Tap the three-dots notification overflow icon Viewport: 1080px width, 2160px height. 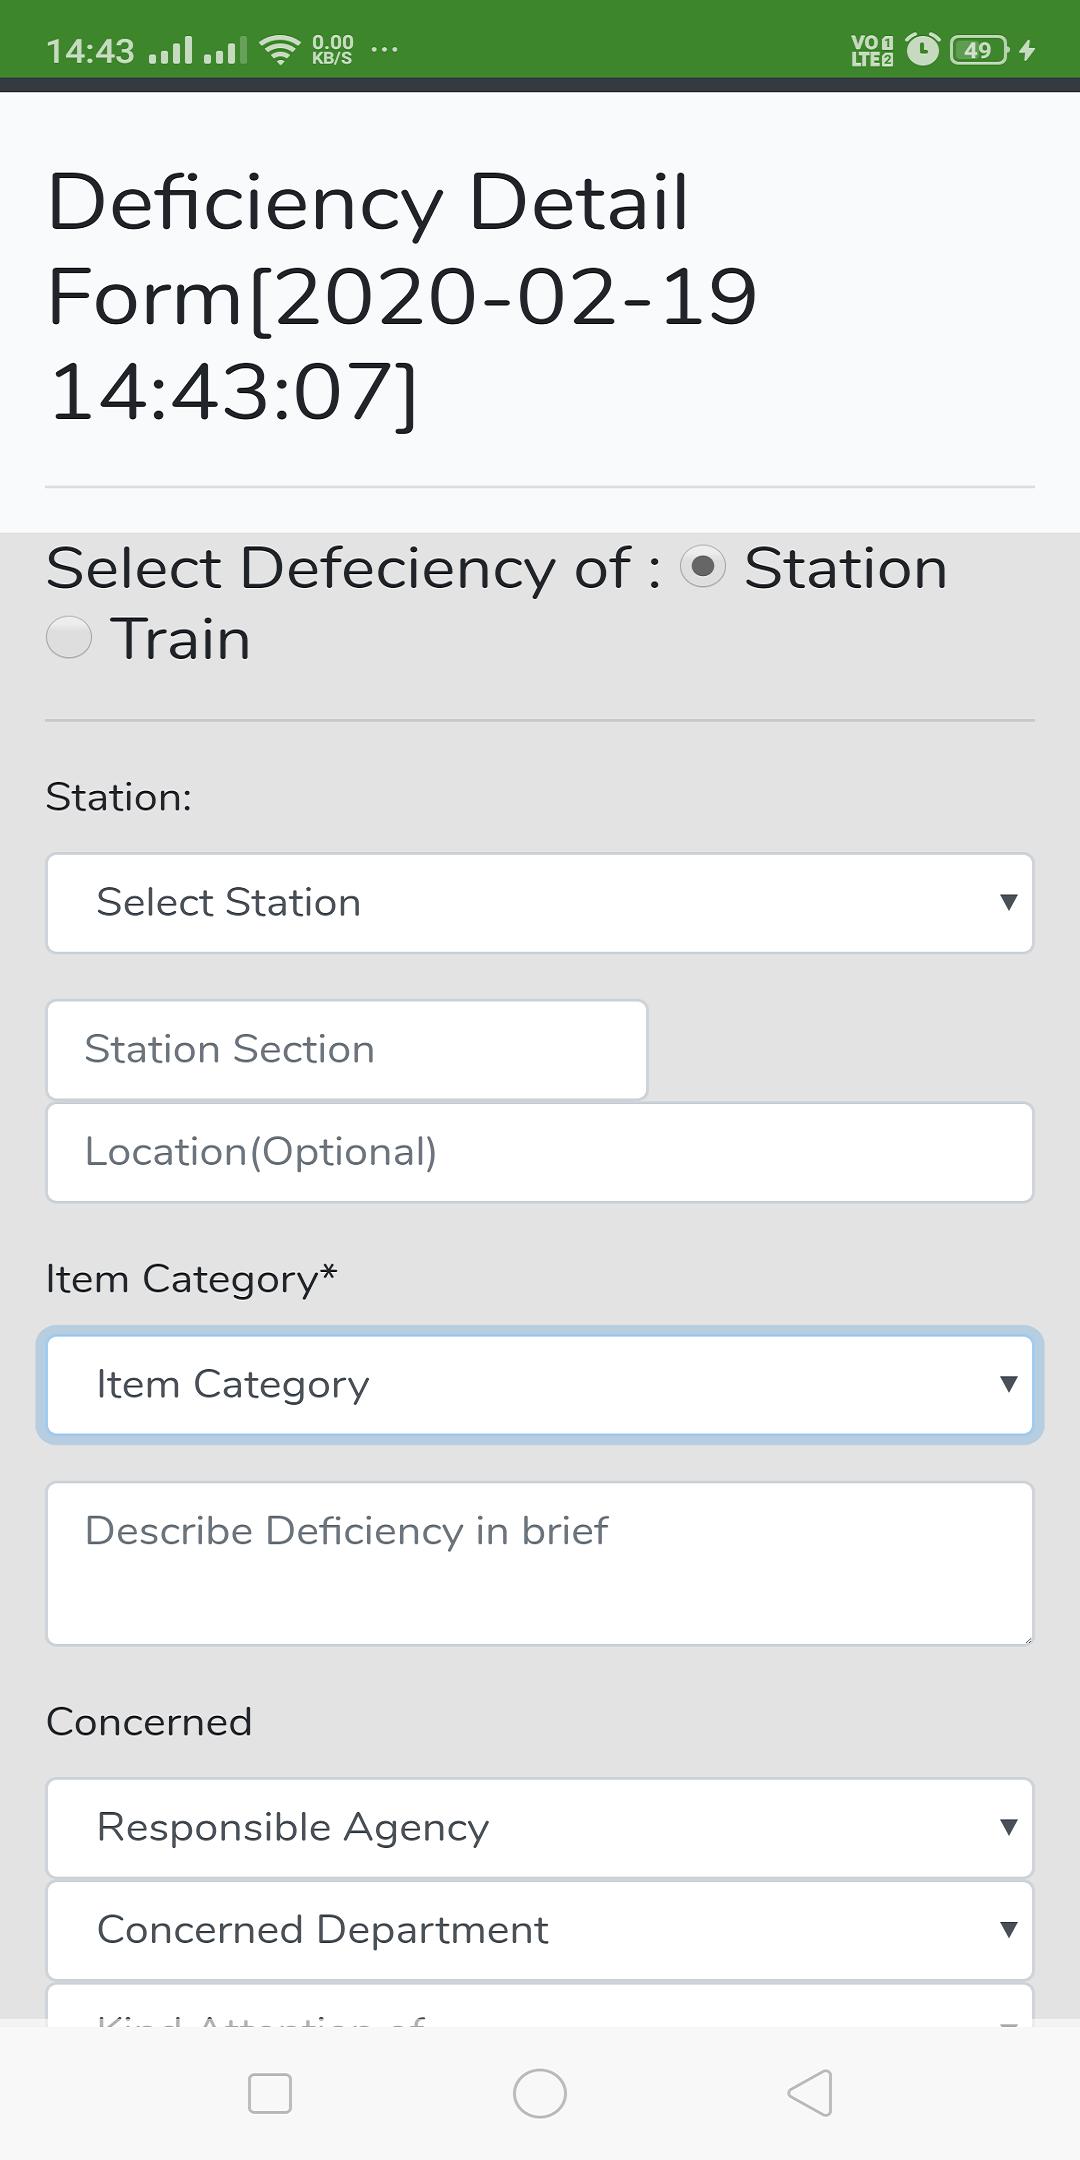pos(384,48)
